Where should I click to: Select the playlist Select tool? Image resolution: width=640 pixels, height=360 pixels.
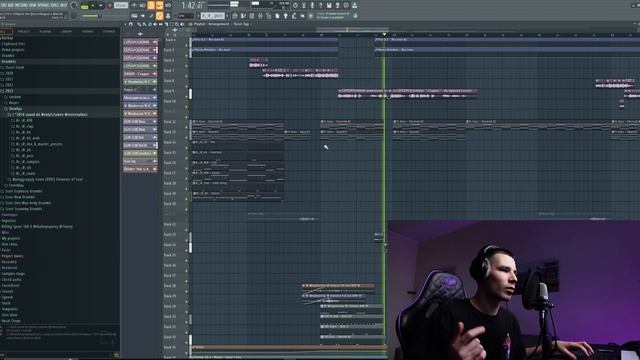tap(171, 24)
